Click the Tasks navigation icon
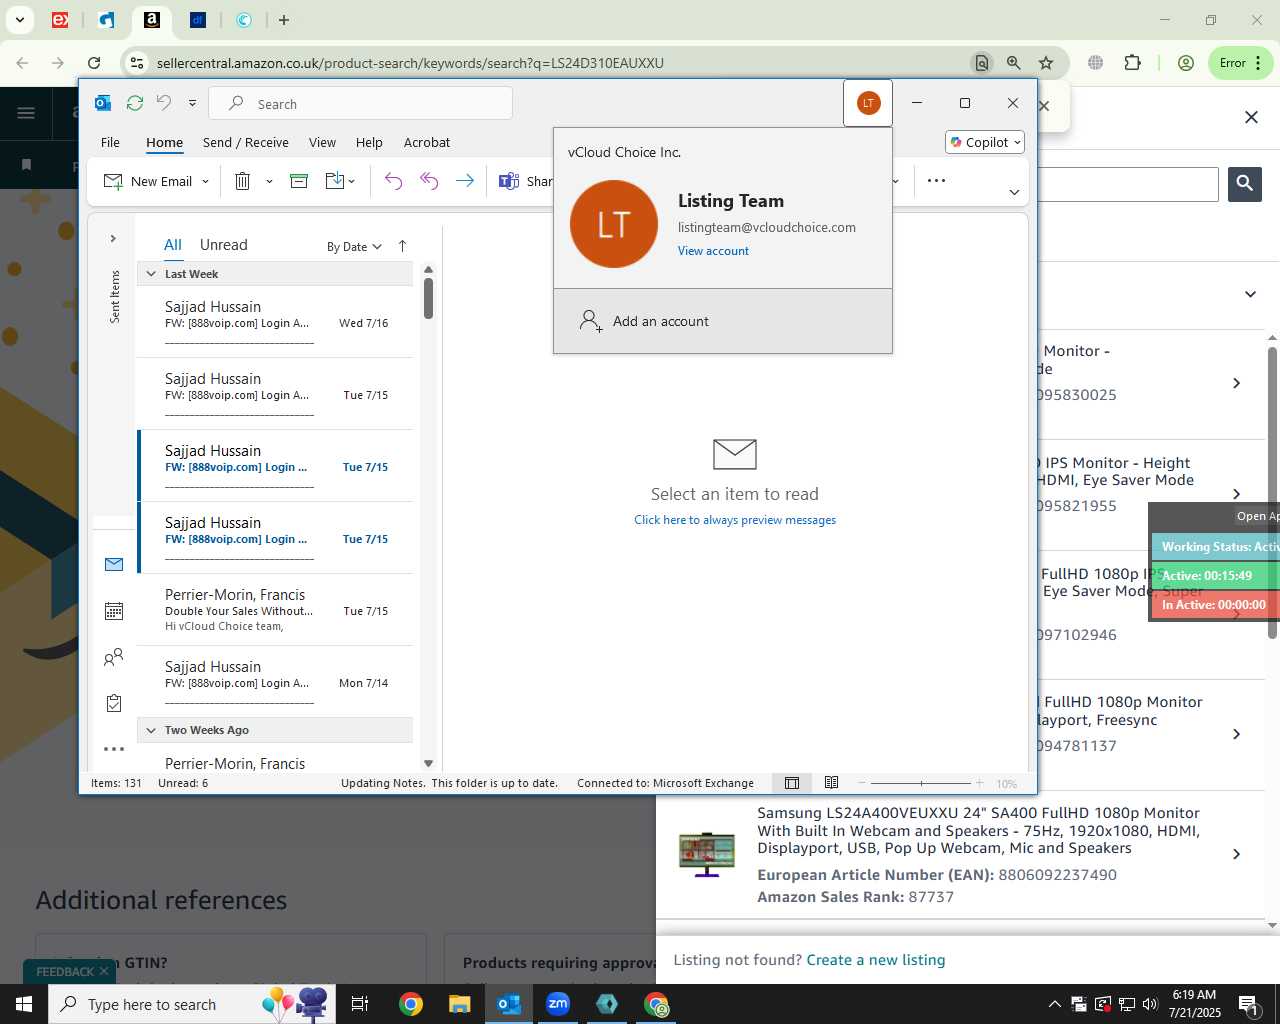This screenshot has width=1280, height=1024. click(114, 703)
